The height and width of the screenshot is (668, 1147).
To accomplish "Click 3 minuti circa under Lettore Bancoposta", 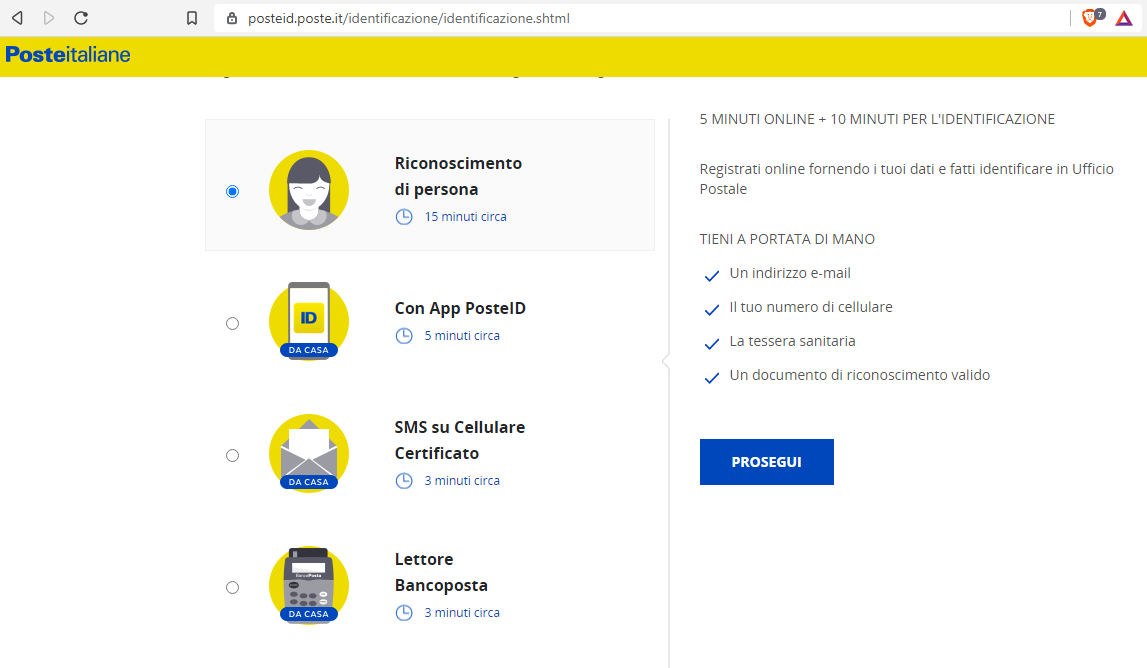I will [x=462, y=612].
